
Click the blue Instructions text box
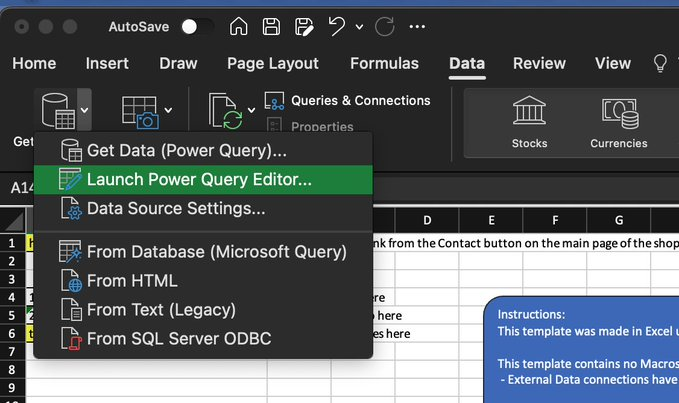tap(582, 350)
